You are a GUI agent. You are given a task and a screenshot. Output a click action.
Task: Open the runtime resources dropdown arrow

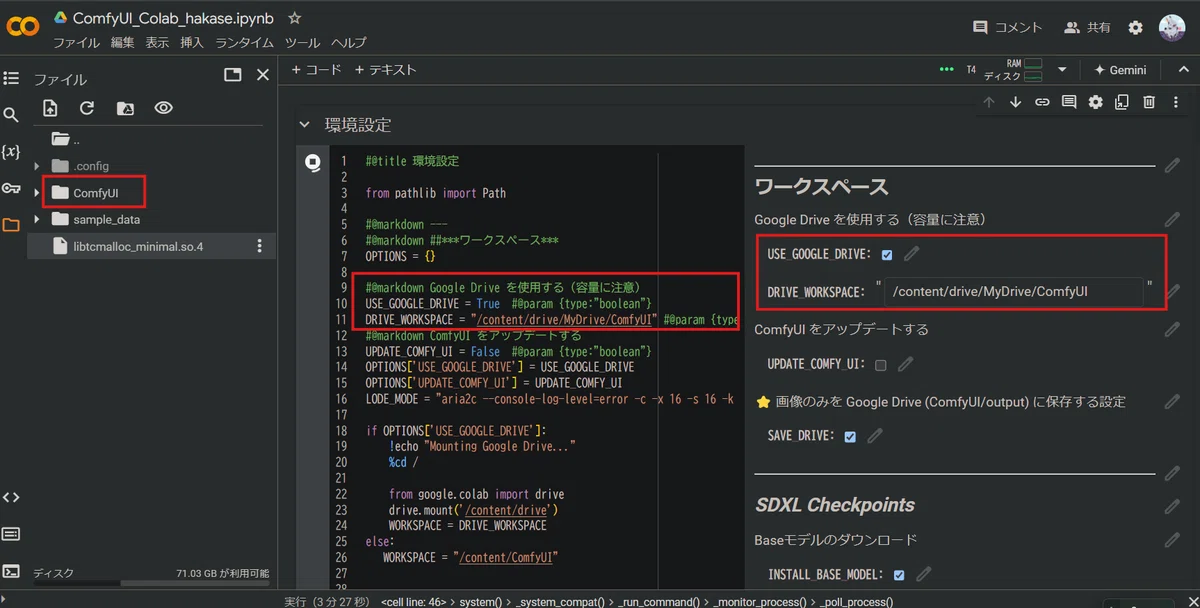click(x=1062, y=70)
